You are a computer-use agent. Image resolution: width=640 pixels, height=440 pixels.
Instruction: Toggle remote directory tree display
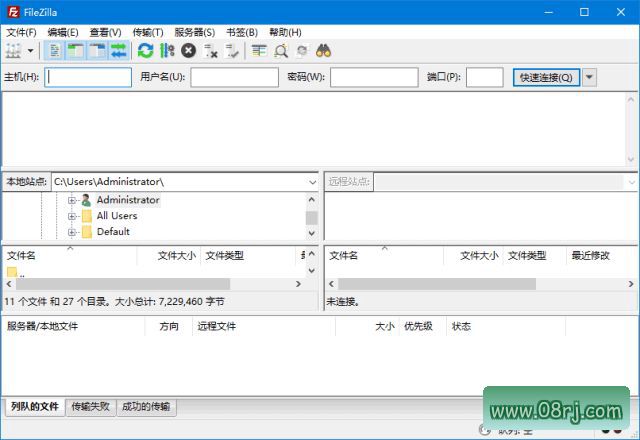(97, 50)
